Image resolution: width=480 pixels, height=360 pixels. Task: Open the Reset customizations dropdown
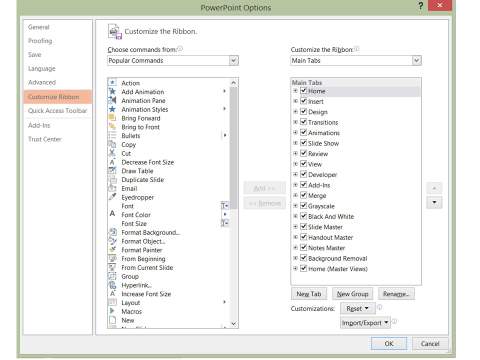[x=357, y=308]
